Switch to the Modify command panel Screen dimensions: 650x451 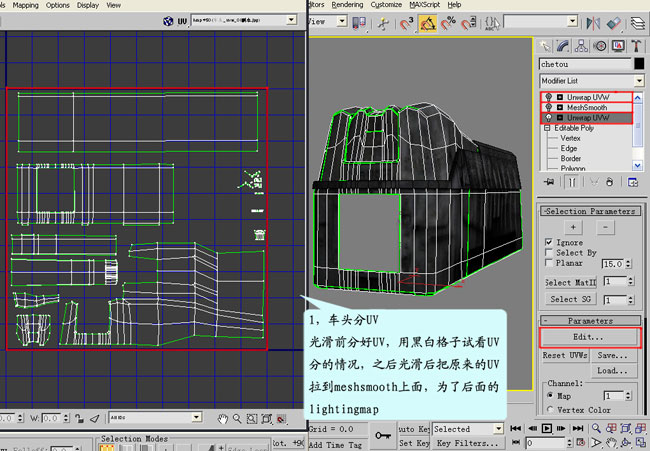pos(563,46)
